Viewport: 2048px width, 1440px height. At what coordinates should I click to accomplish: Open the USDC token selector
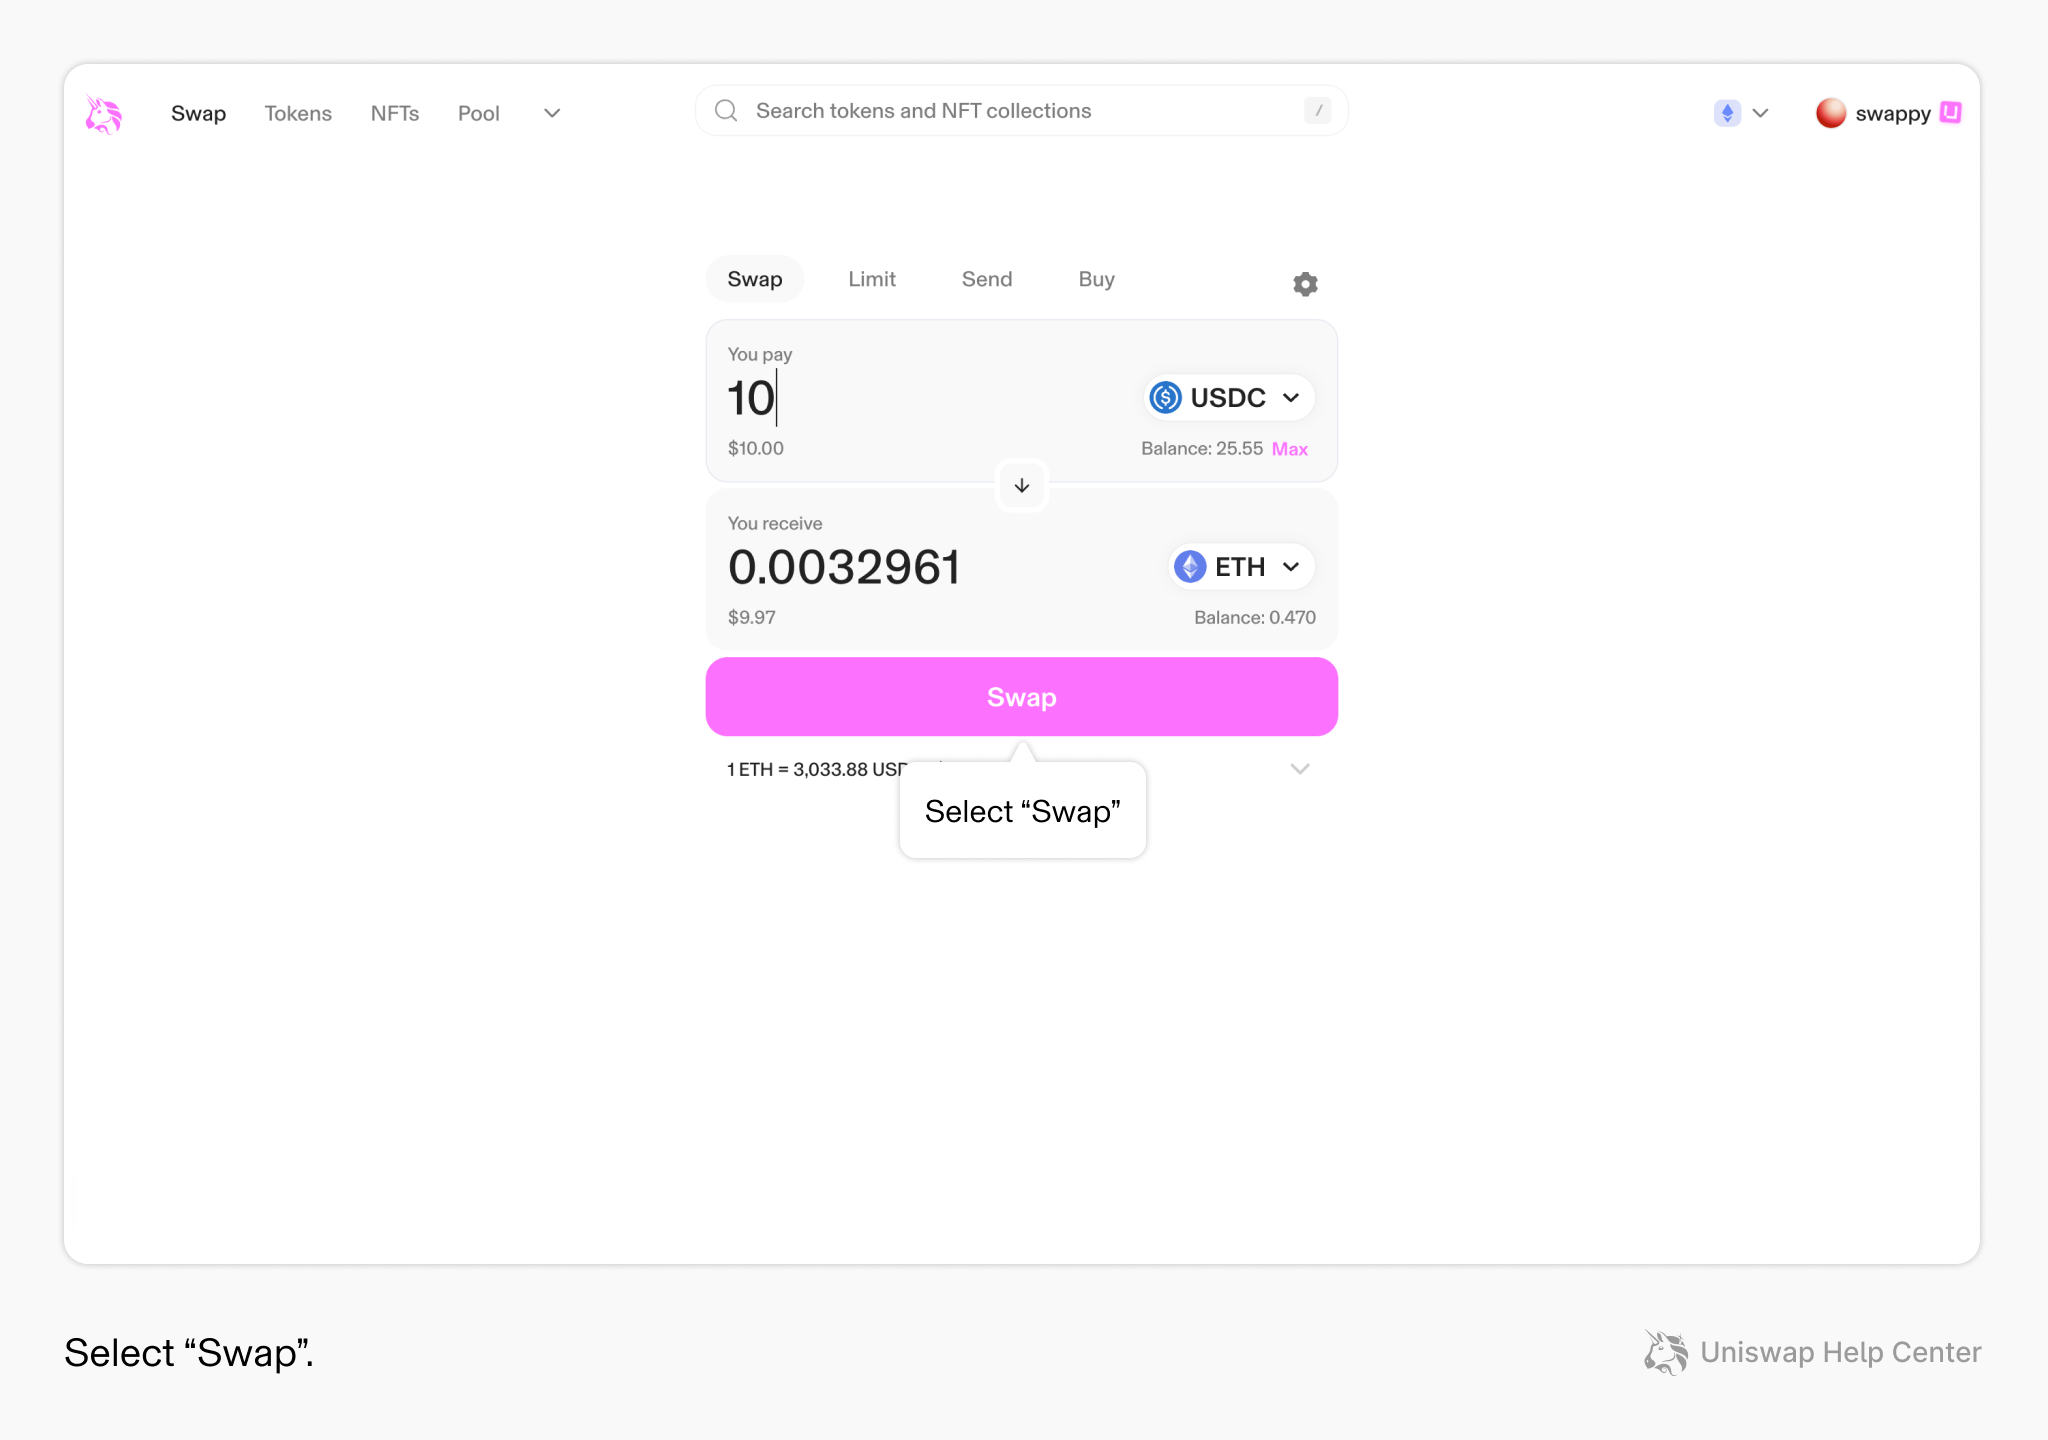1228,398
